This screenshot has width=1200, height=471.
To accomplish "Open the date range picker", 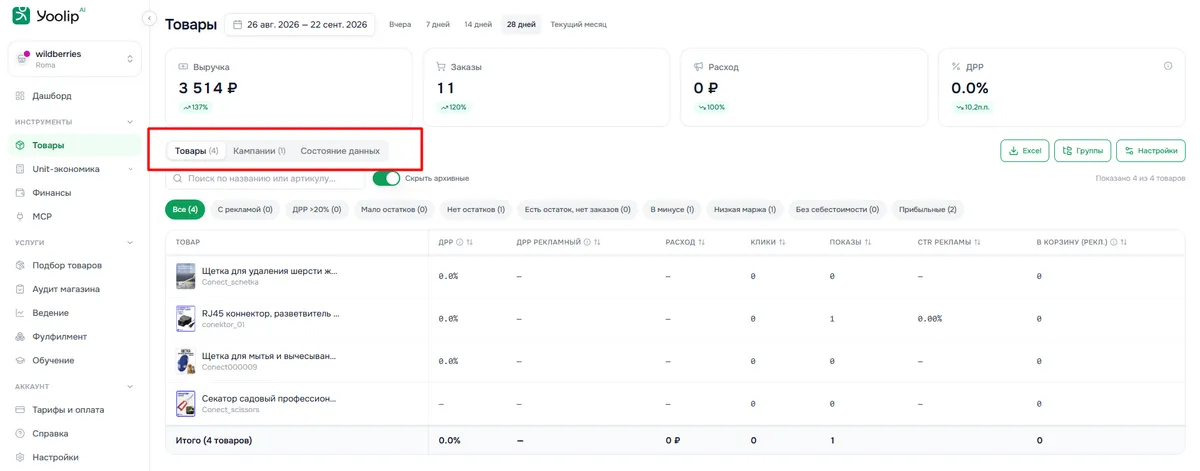I will pyautogui.click(x=299, y=24).
